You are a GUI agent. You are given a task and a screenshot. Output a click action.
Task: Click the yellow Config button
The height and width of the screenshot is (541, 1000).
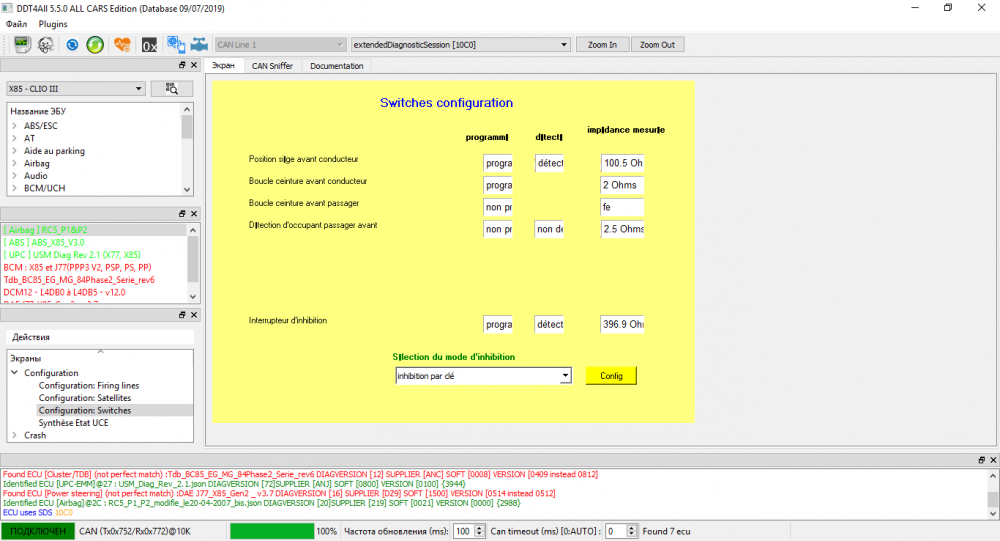[x=611, y=376]
